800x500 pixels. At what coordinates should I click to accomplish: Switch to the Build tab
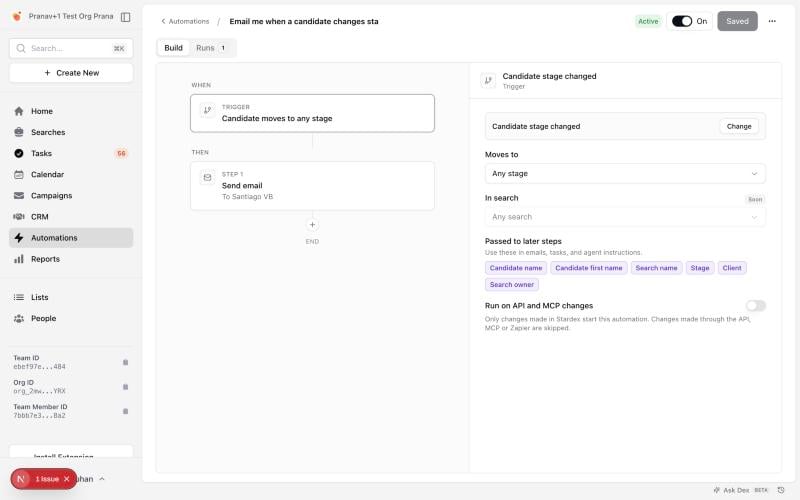173,48
